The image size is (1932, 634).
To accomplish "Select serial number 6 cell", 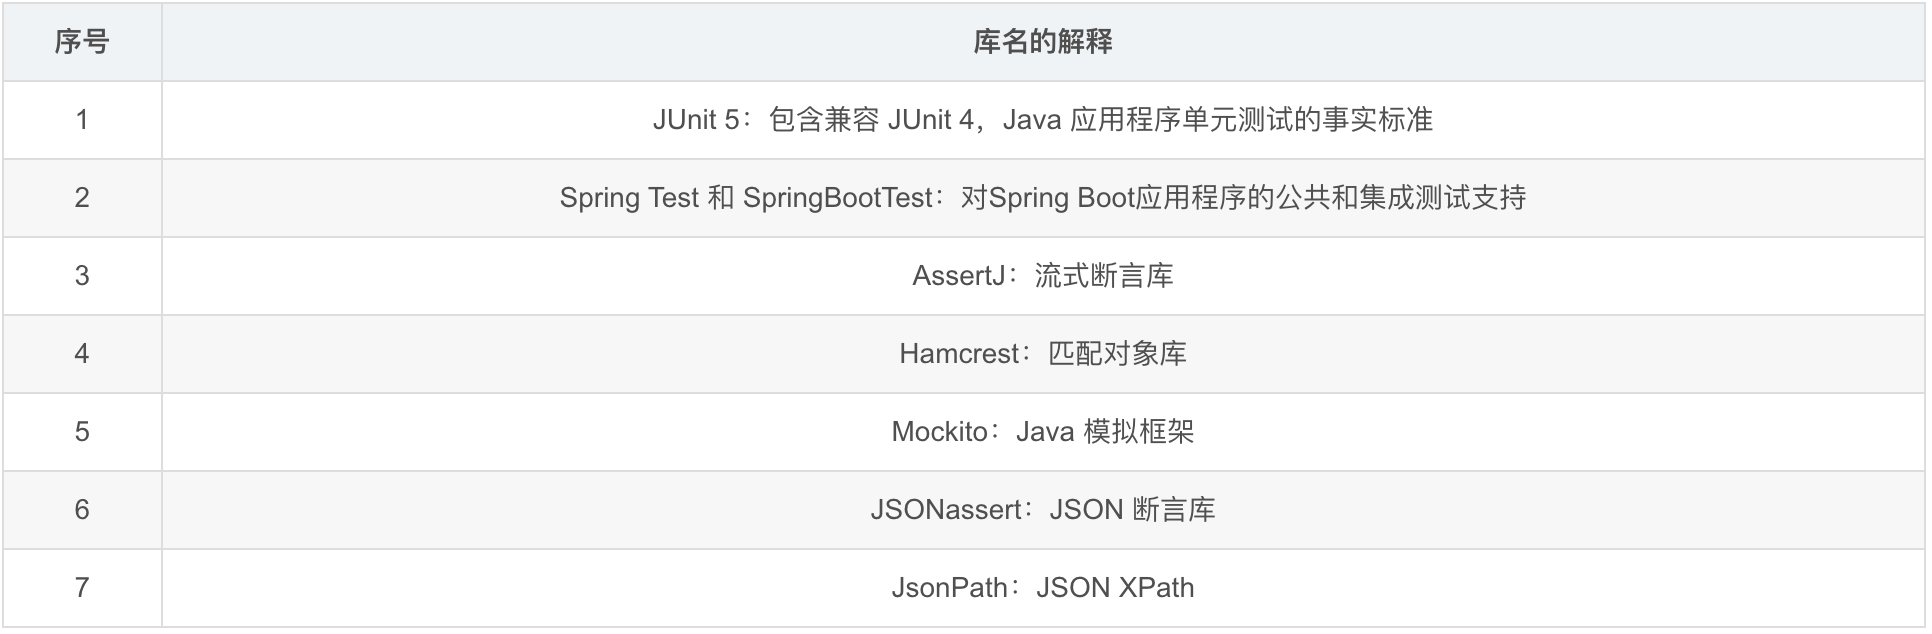I will pos(82,510).
